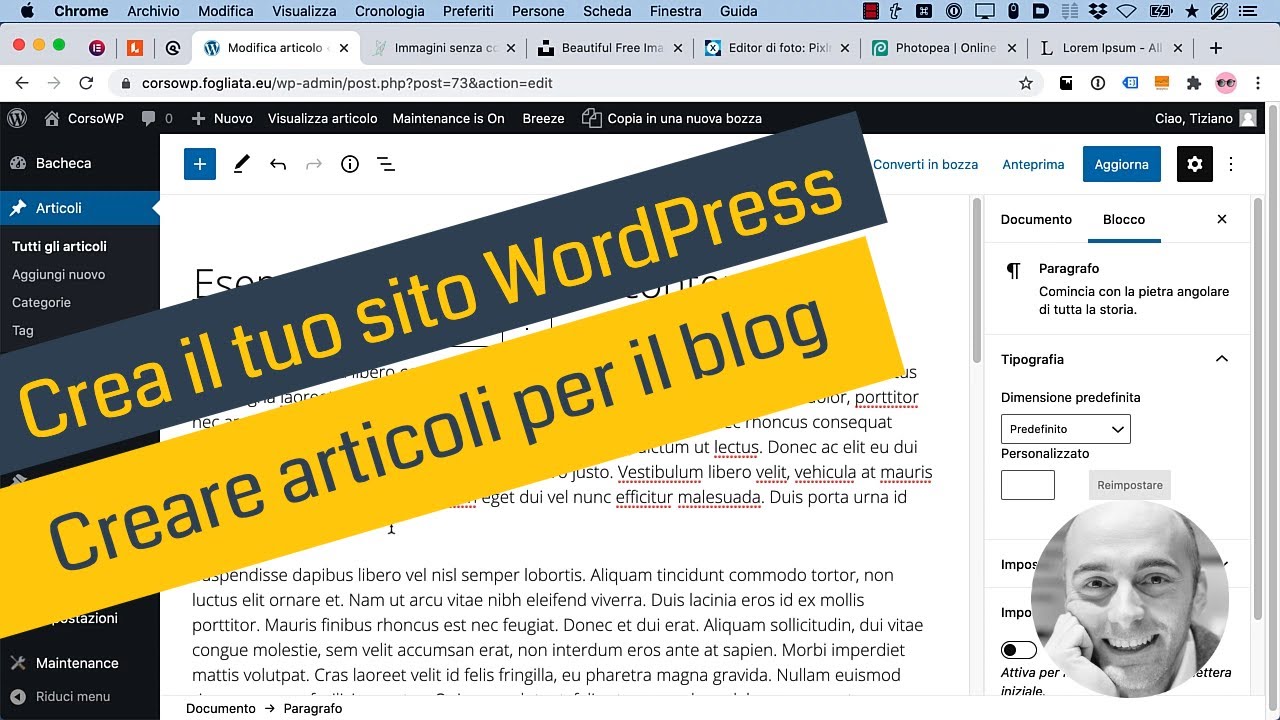This screenshot has width=1280, height=720.
Task: Click the Nuovo plus item
Action: 222,118
